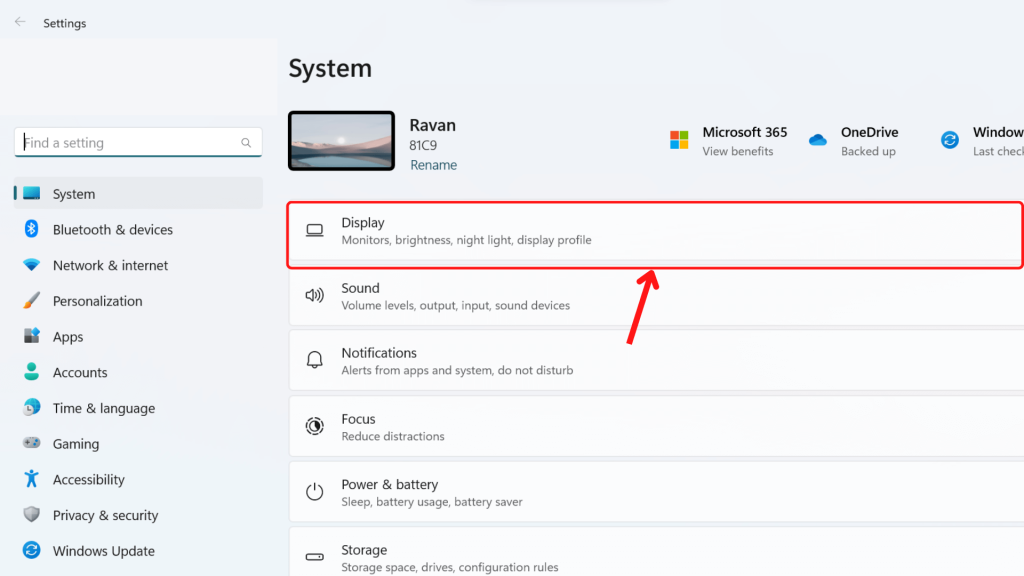This screenshot has width=1024, height=576.
Task: Click the desktop wallpaper thumbnail
Action: point(342,140)
